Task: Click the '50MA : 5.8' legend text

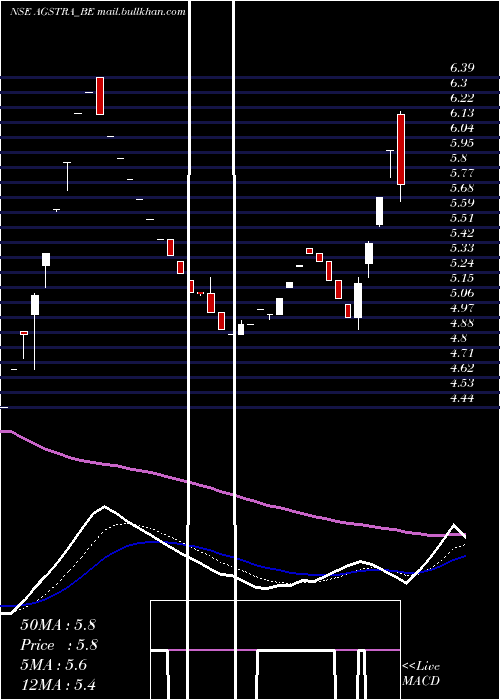Action: tap(58, 625)
